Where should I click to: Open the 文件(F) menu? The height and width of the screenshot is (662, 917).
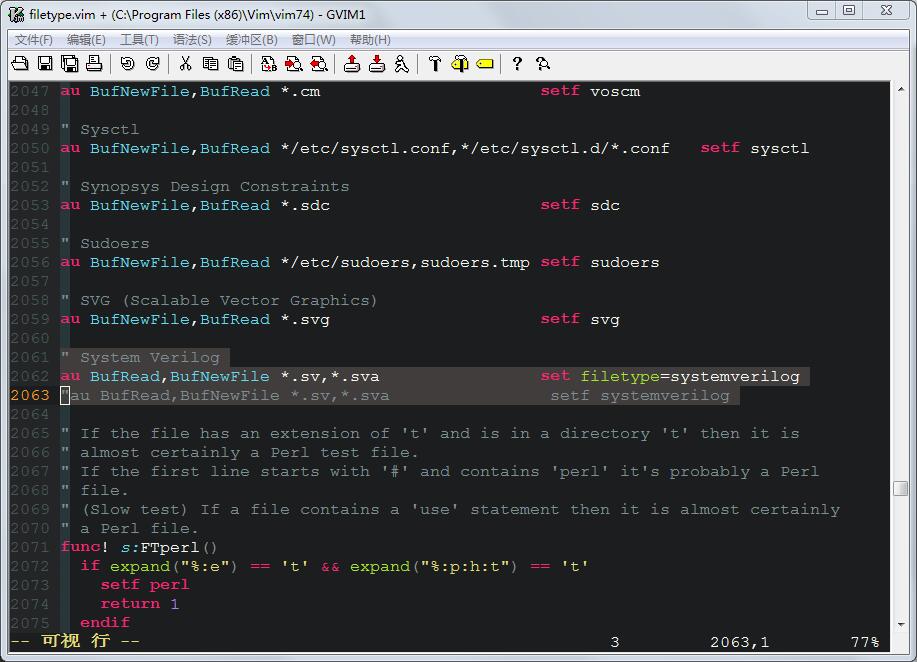point(33,39)
